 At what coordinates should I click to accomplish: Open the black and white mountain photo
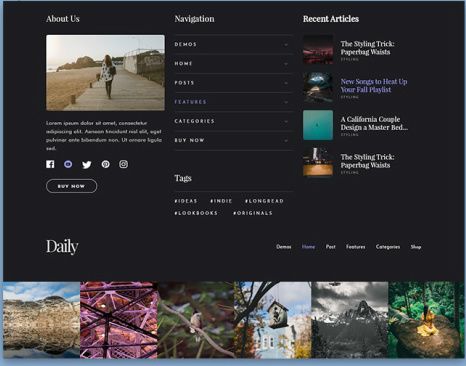(350, 320)
